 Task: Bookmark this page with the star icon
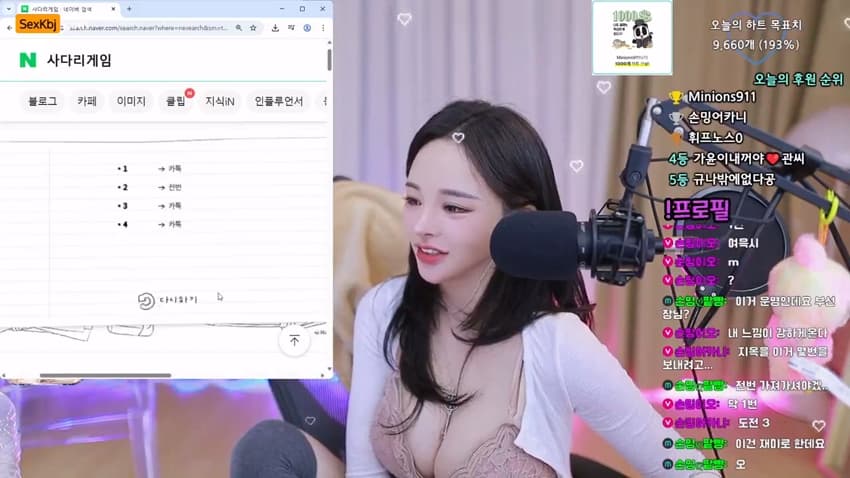[x=253, y=28]
